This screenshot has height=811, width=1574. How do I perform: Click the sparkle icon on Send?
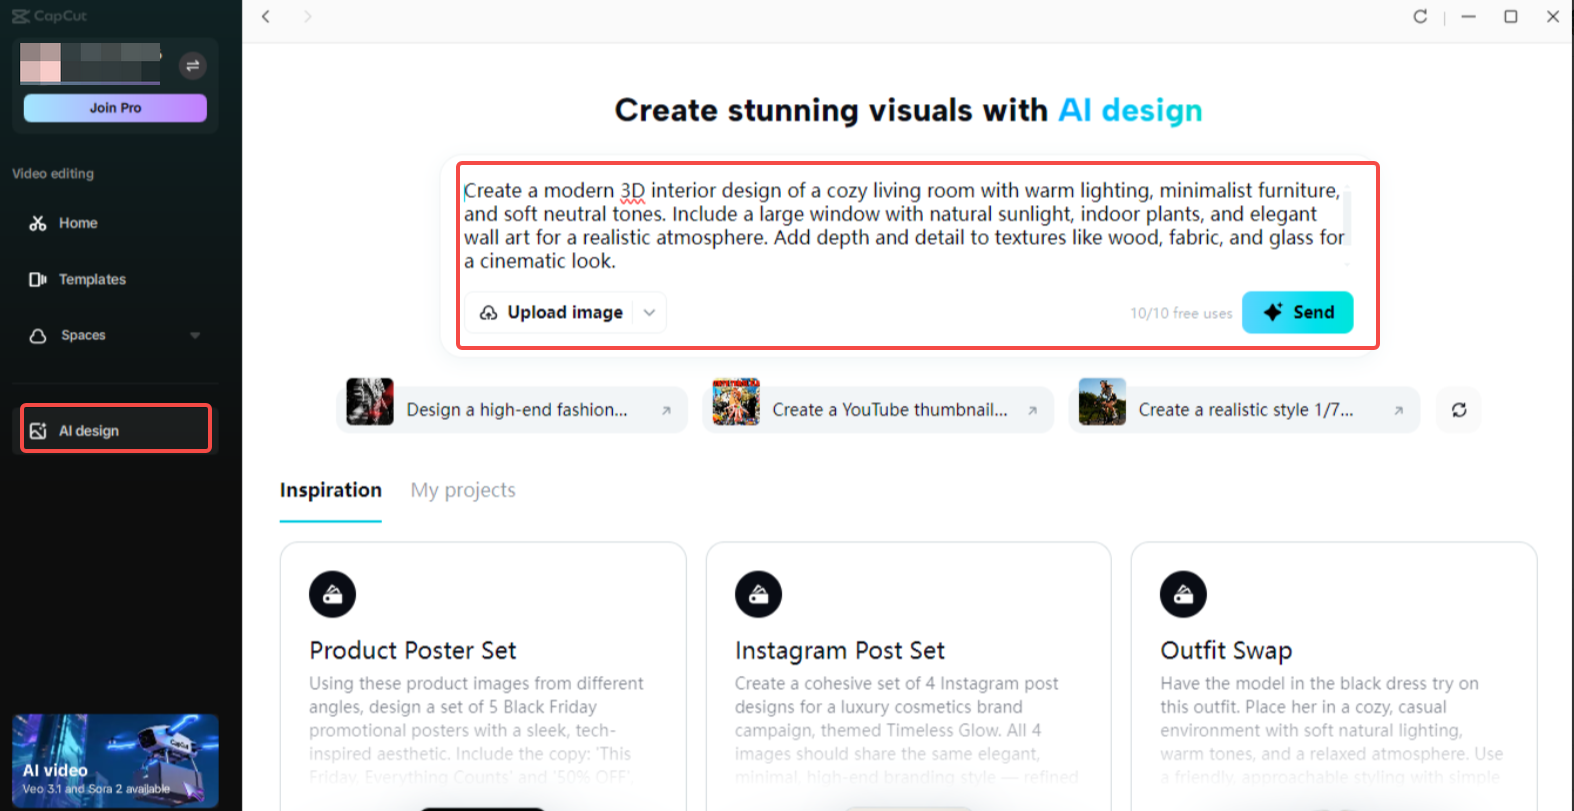(x=1273, y=312)
